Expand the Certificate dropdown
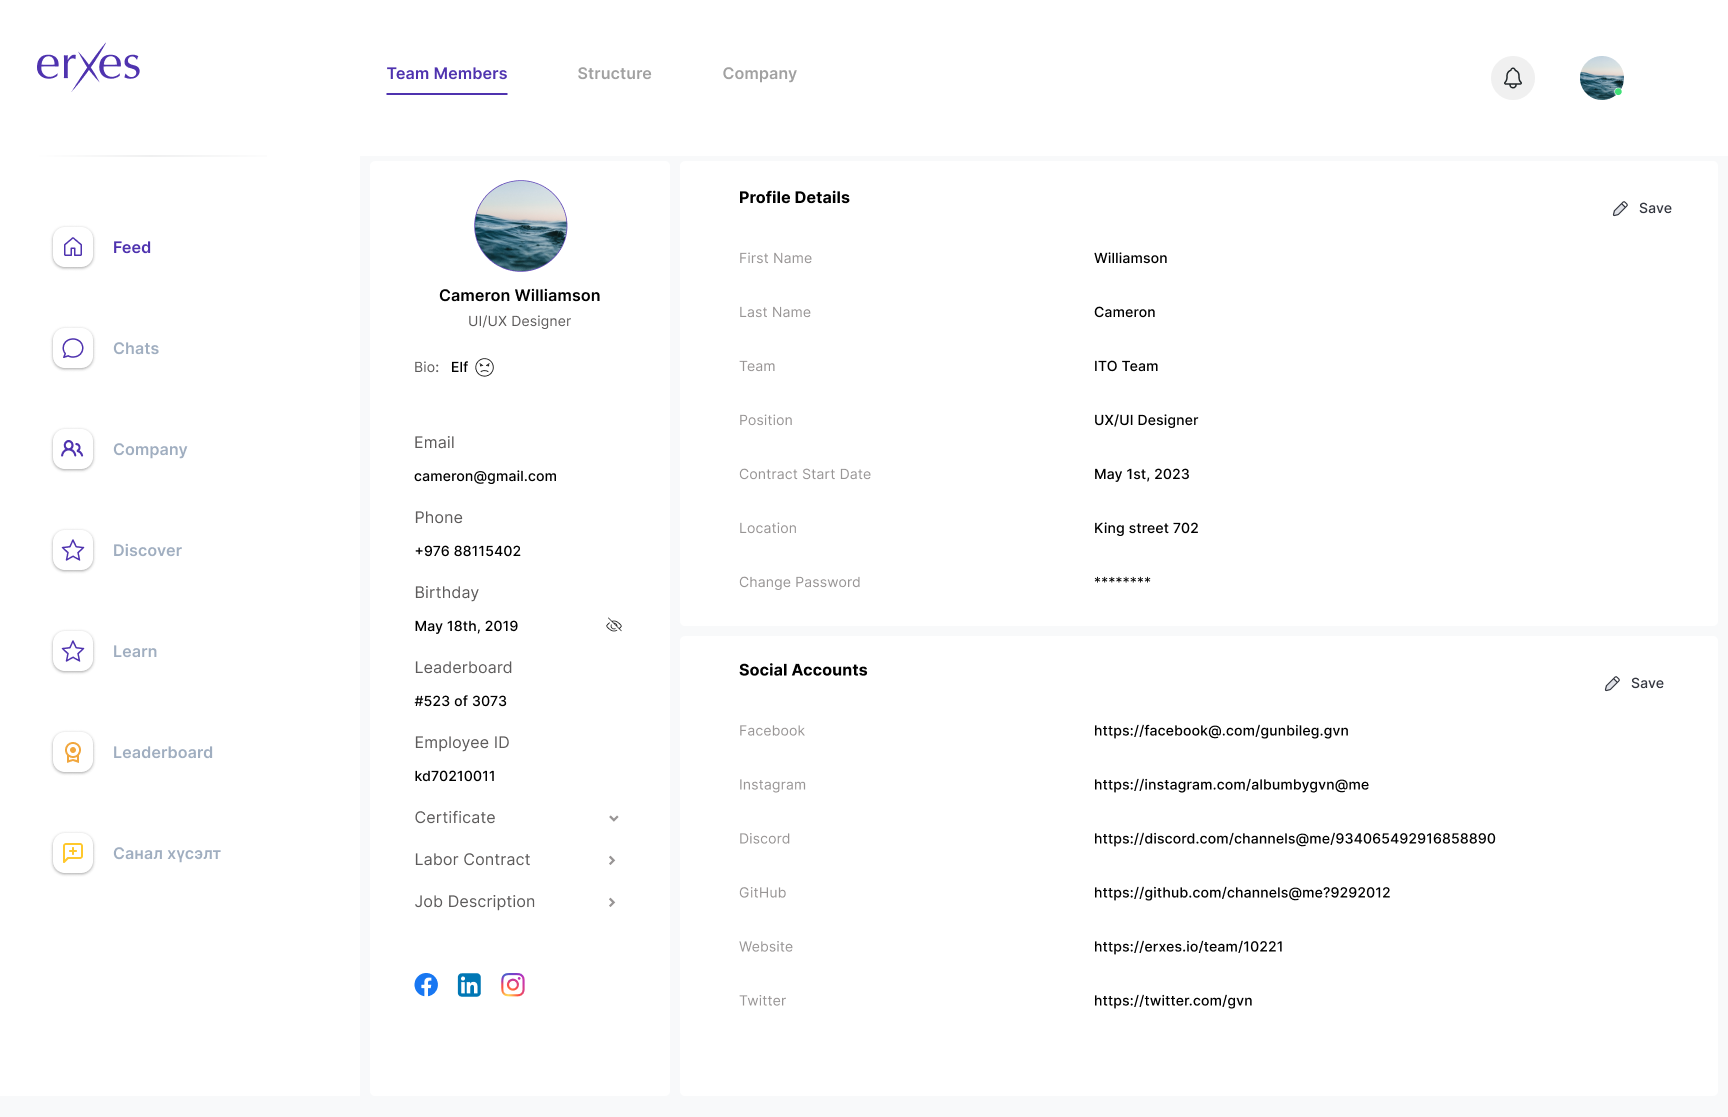Screen dimensions: 1728x1117 [x=613, y=818]
